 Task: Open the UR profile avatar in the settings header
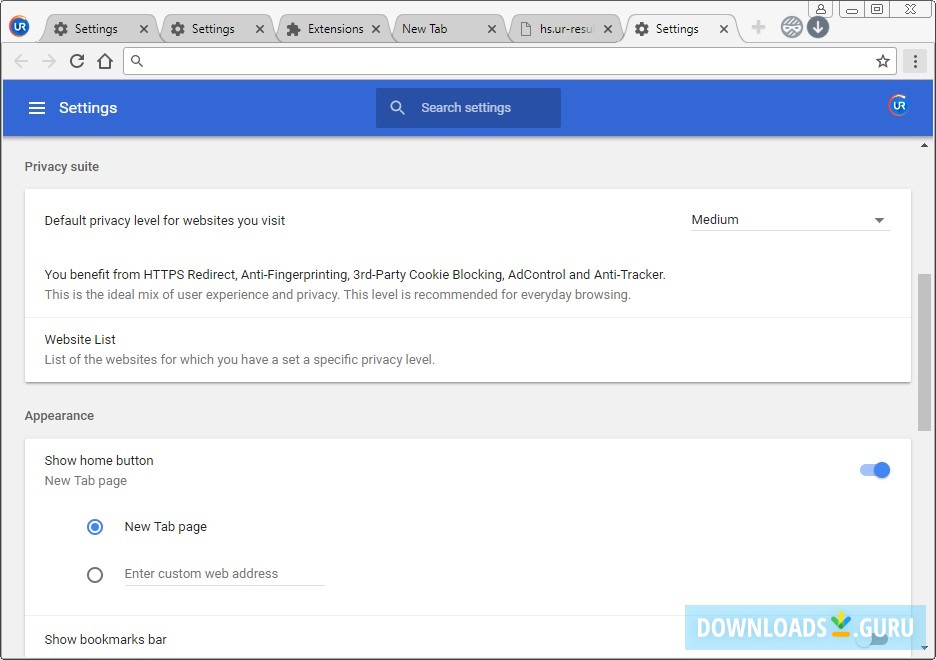click(x=897, y=104)
